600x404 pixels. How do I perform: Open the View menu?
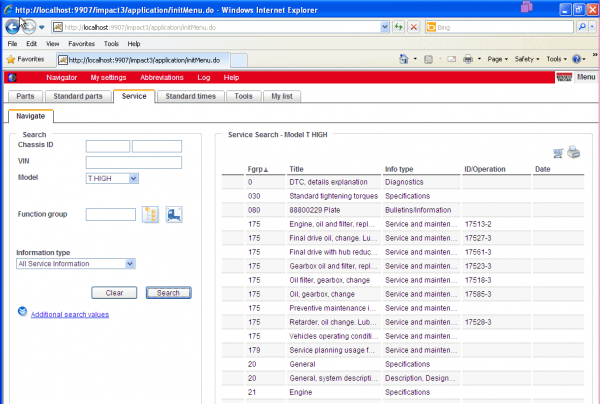pyautogui.click(x=52, y=44)
